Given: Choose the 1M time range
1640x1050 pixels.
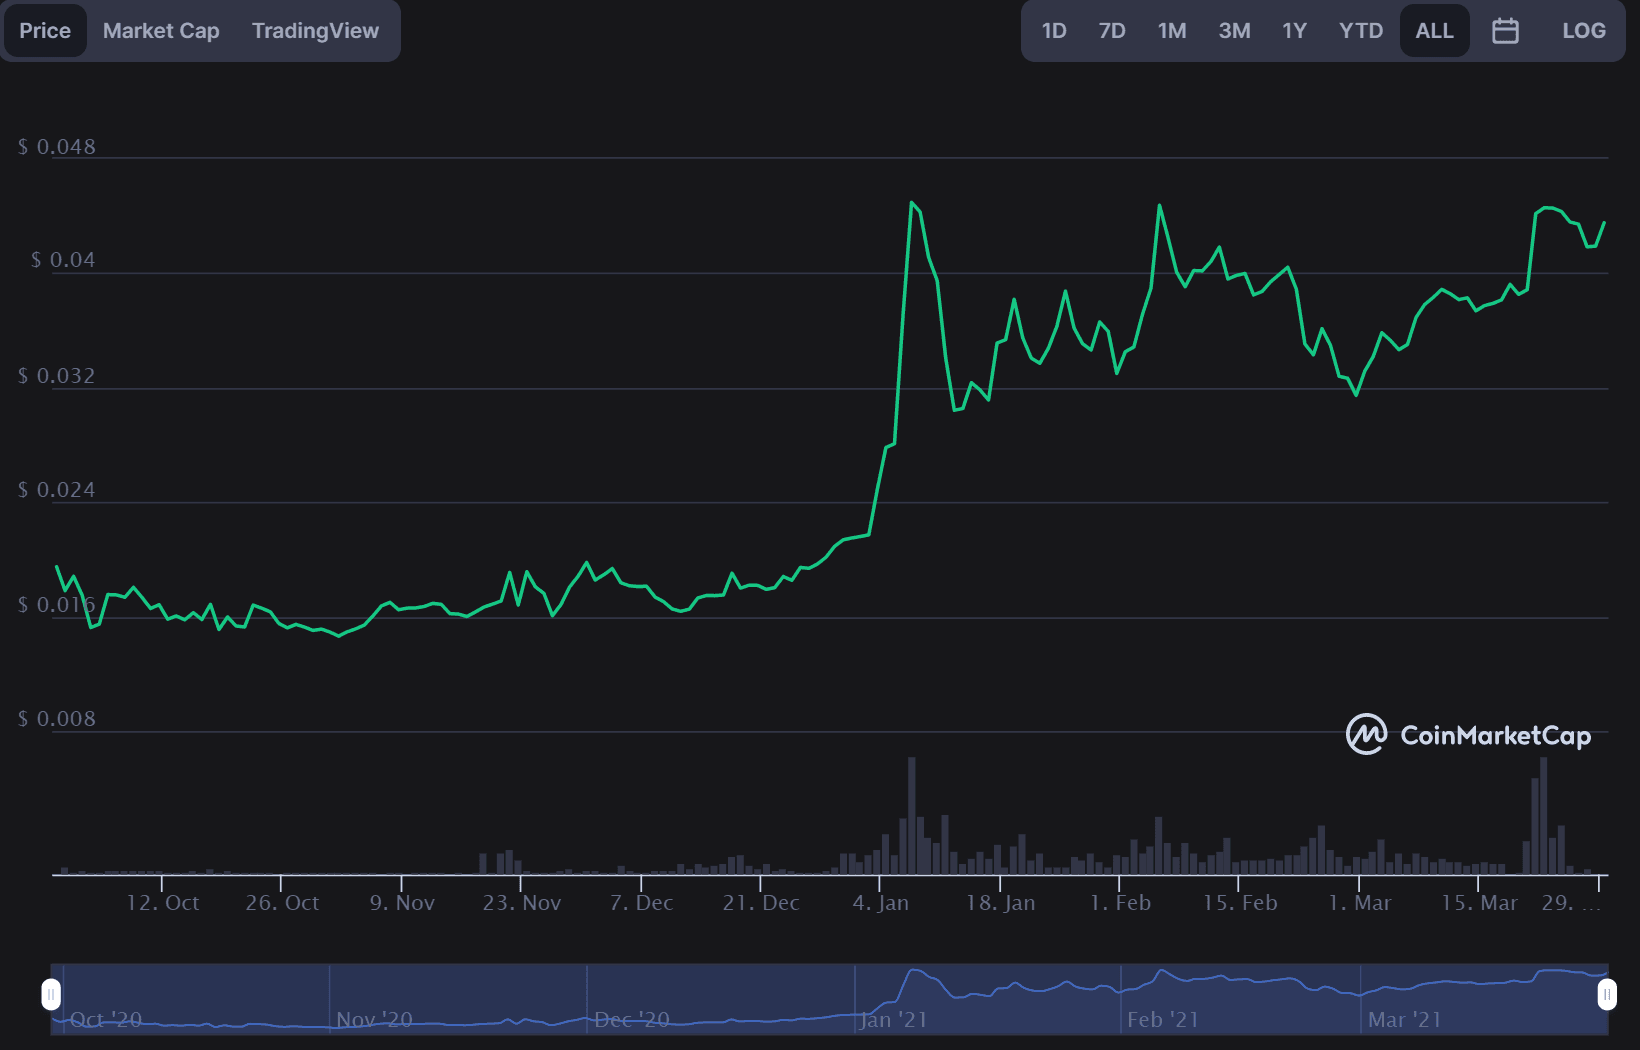Looking at the screenshot, I should (1172, 31).
